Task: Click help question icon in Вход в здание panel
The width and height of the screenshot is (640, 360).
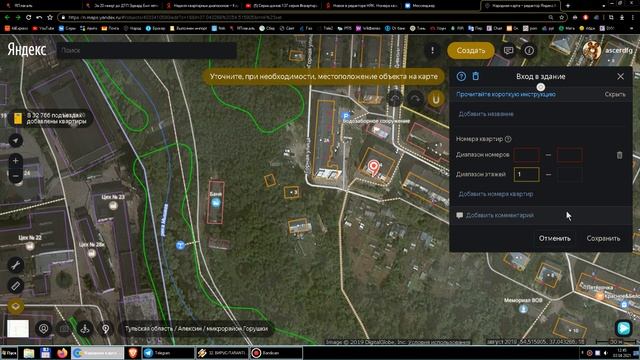Action: (461, 76)
